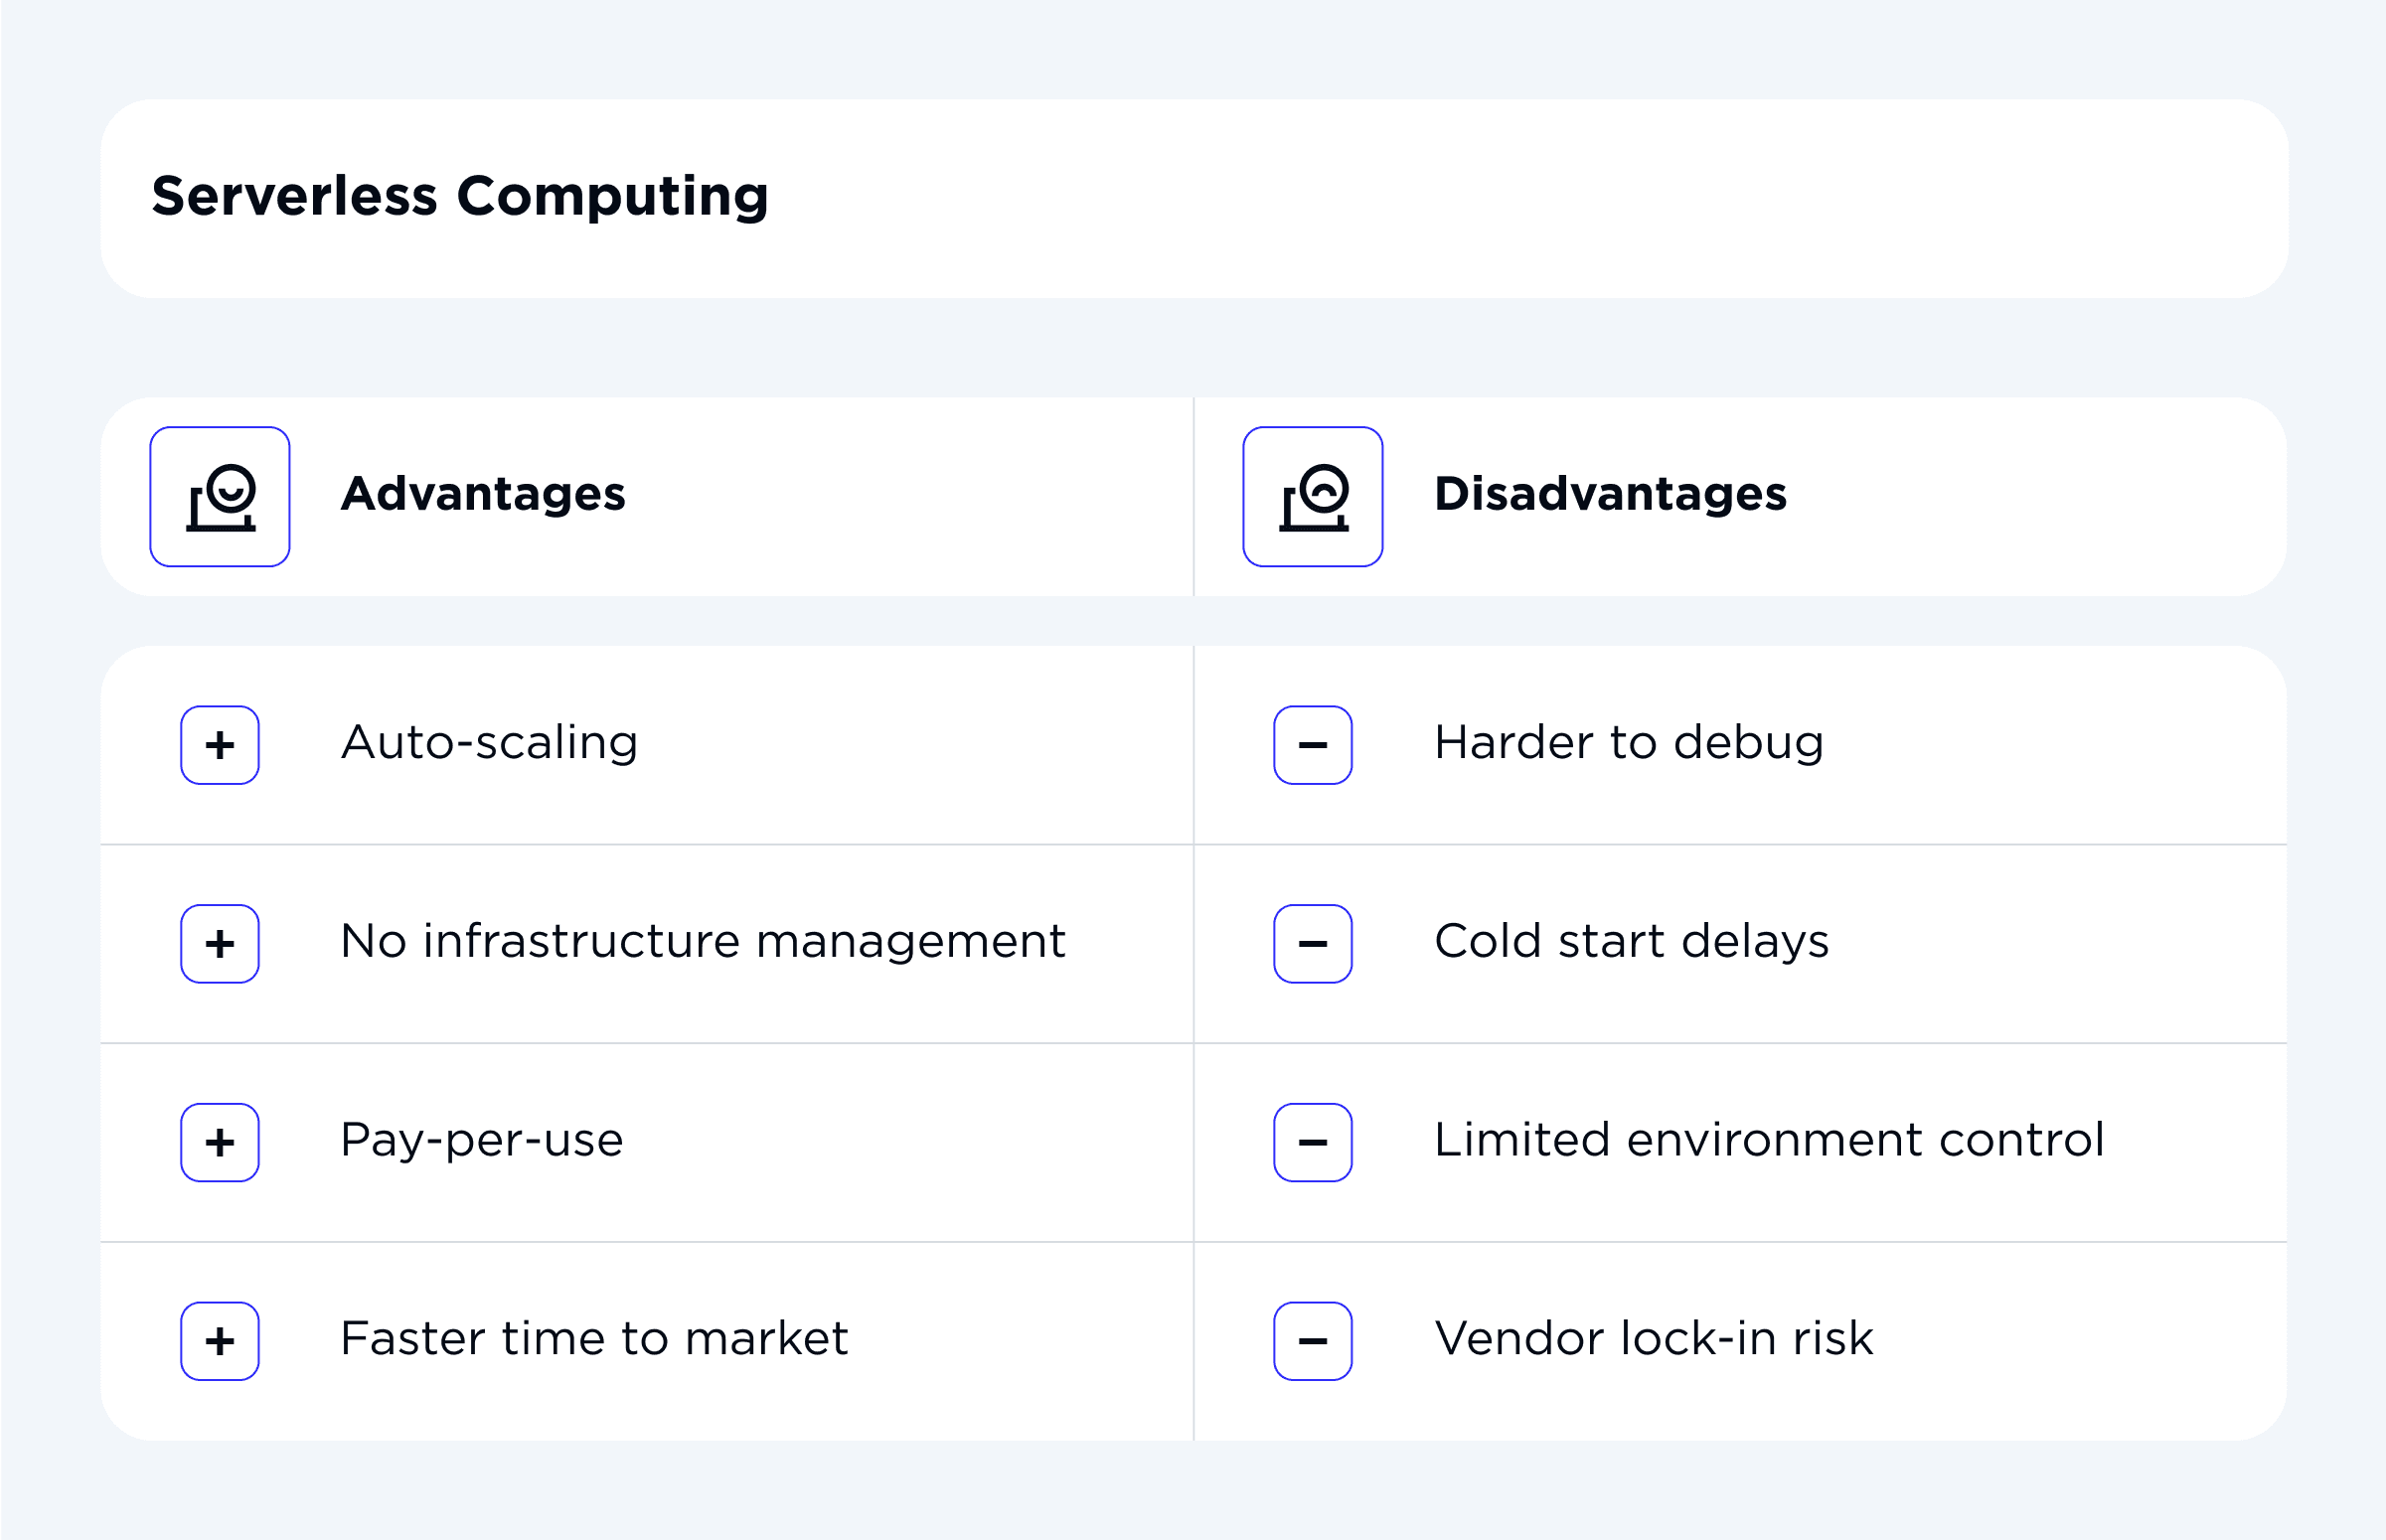Toggle the Auto-scaling advantage indicator
The image size is (2386, 1540).
click(220, 744)
